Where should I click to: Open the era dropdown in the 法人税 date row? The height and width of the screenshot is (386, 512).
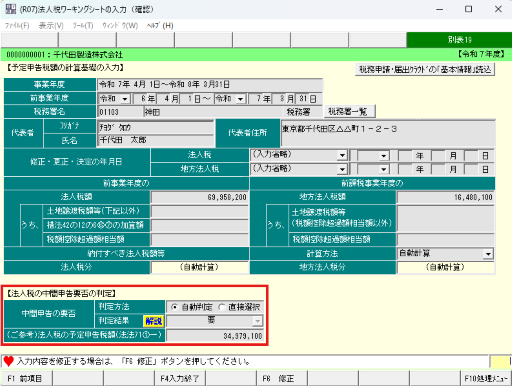(384, 156)
